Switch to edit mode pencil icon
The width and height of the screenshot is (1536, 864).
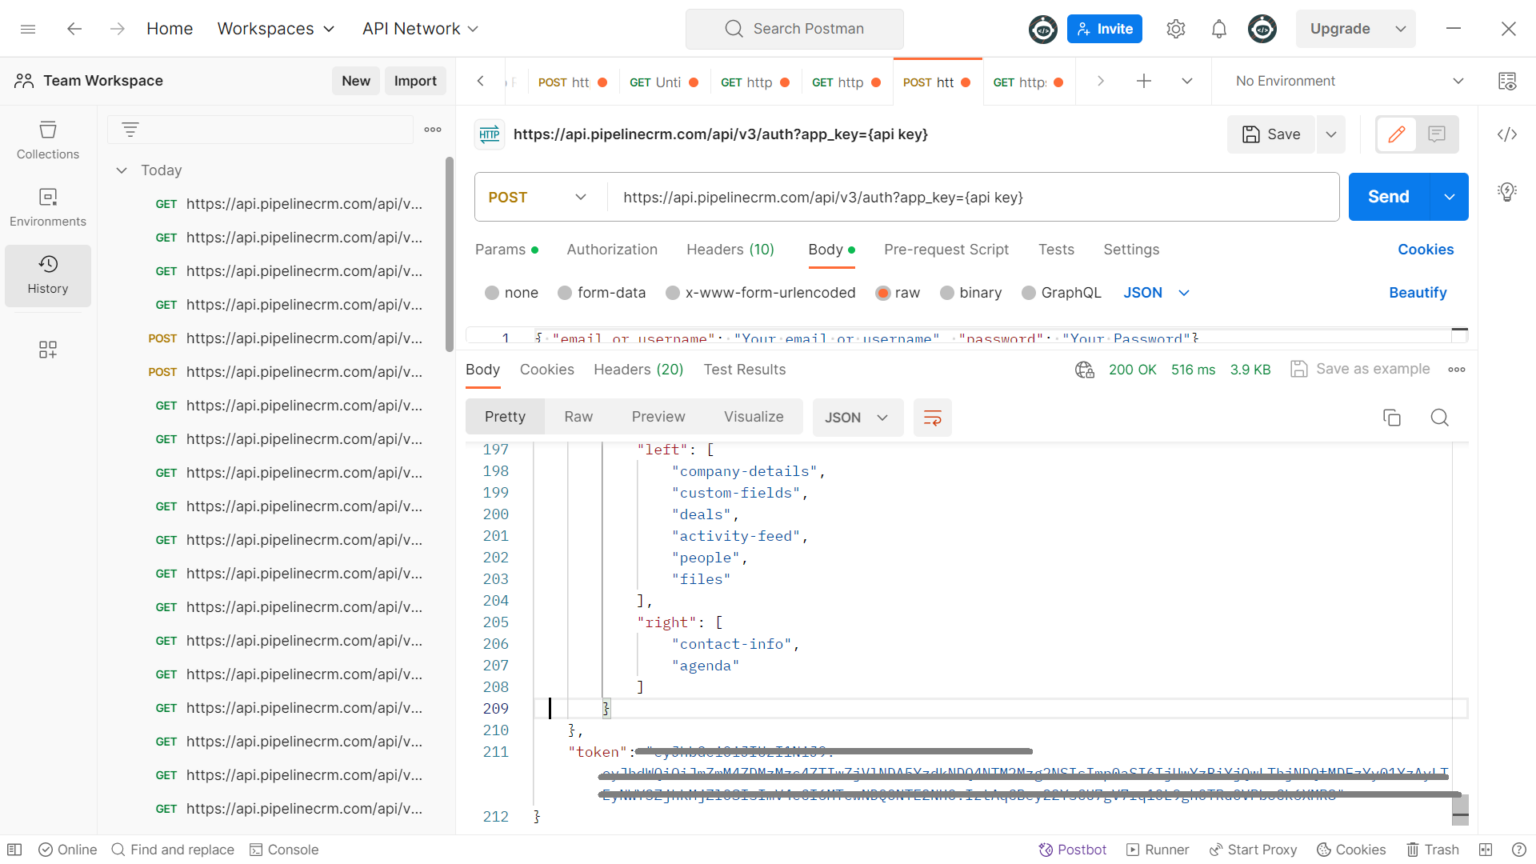click(1397, 134)
